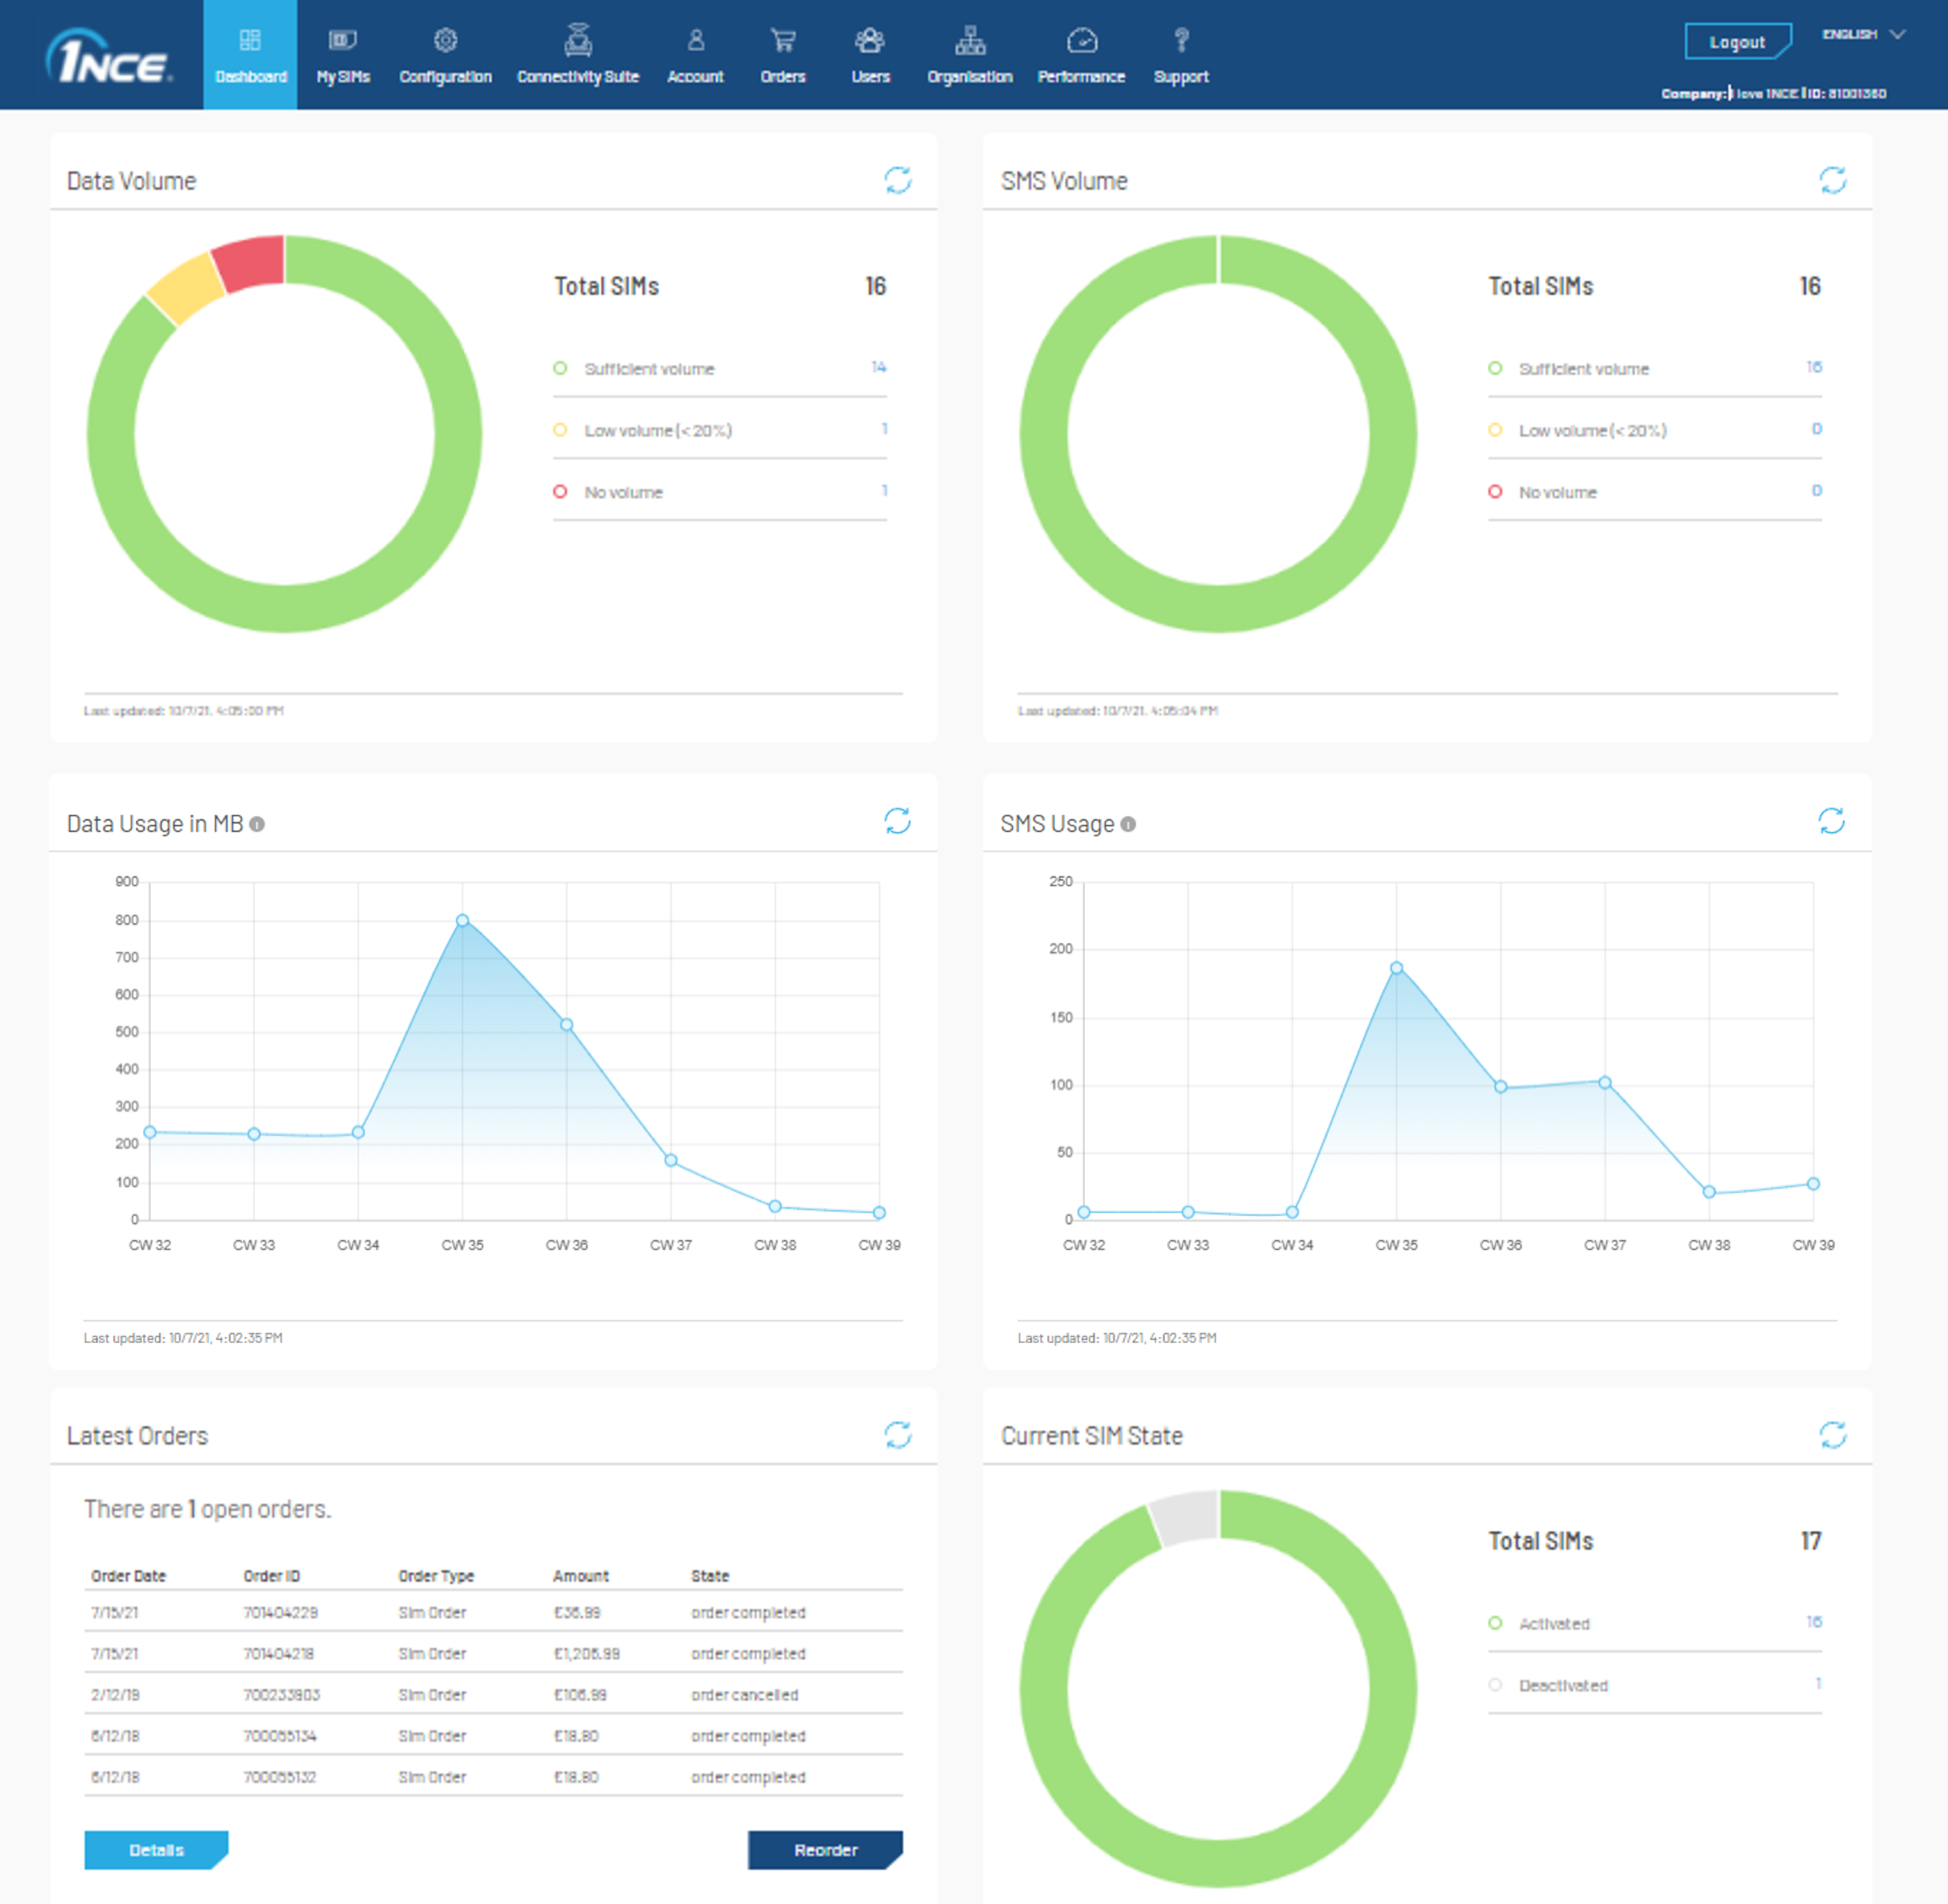This screenshot has height=1904, width=1948.
Task: Refresh the Data Volume widget
Action: tap(897, 180)
